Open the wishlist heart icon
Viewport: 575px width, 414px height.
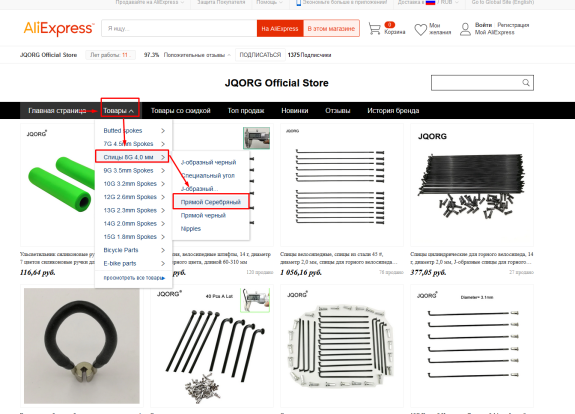coord(421,29)
